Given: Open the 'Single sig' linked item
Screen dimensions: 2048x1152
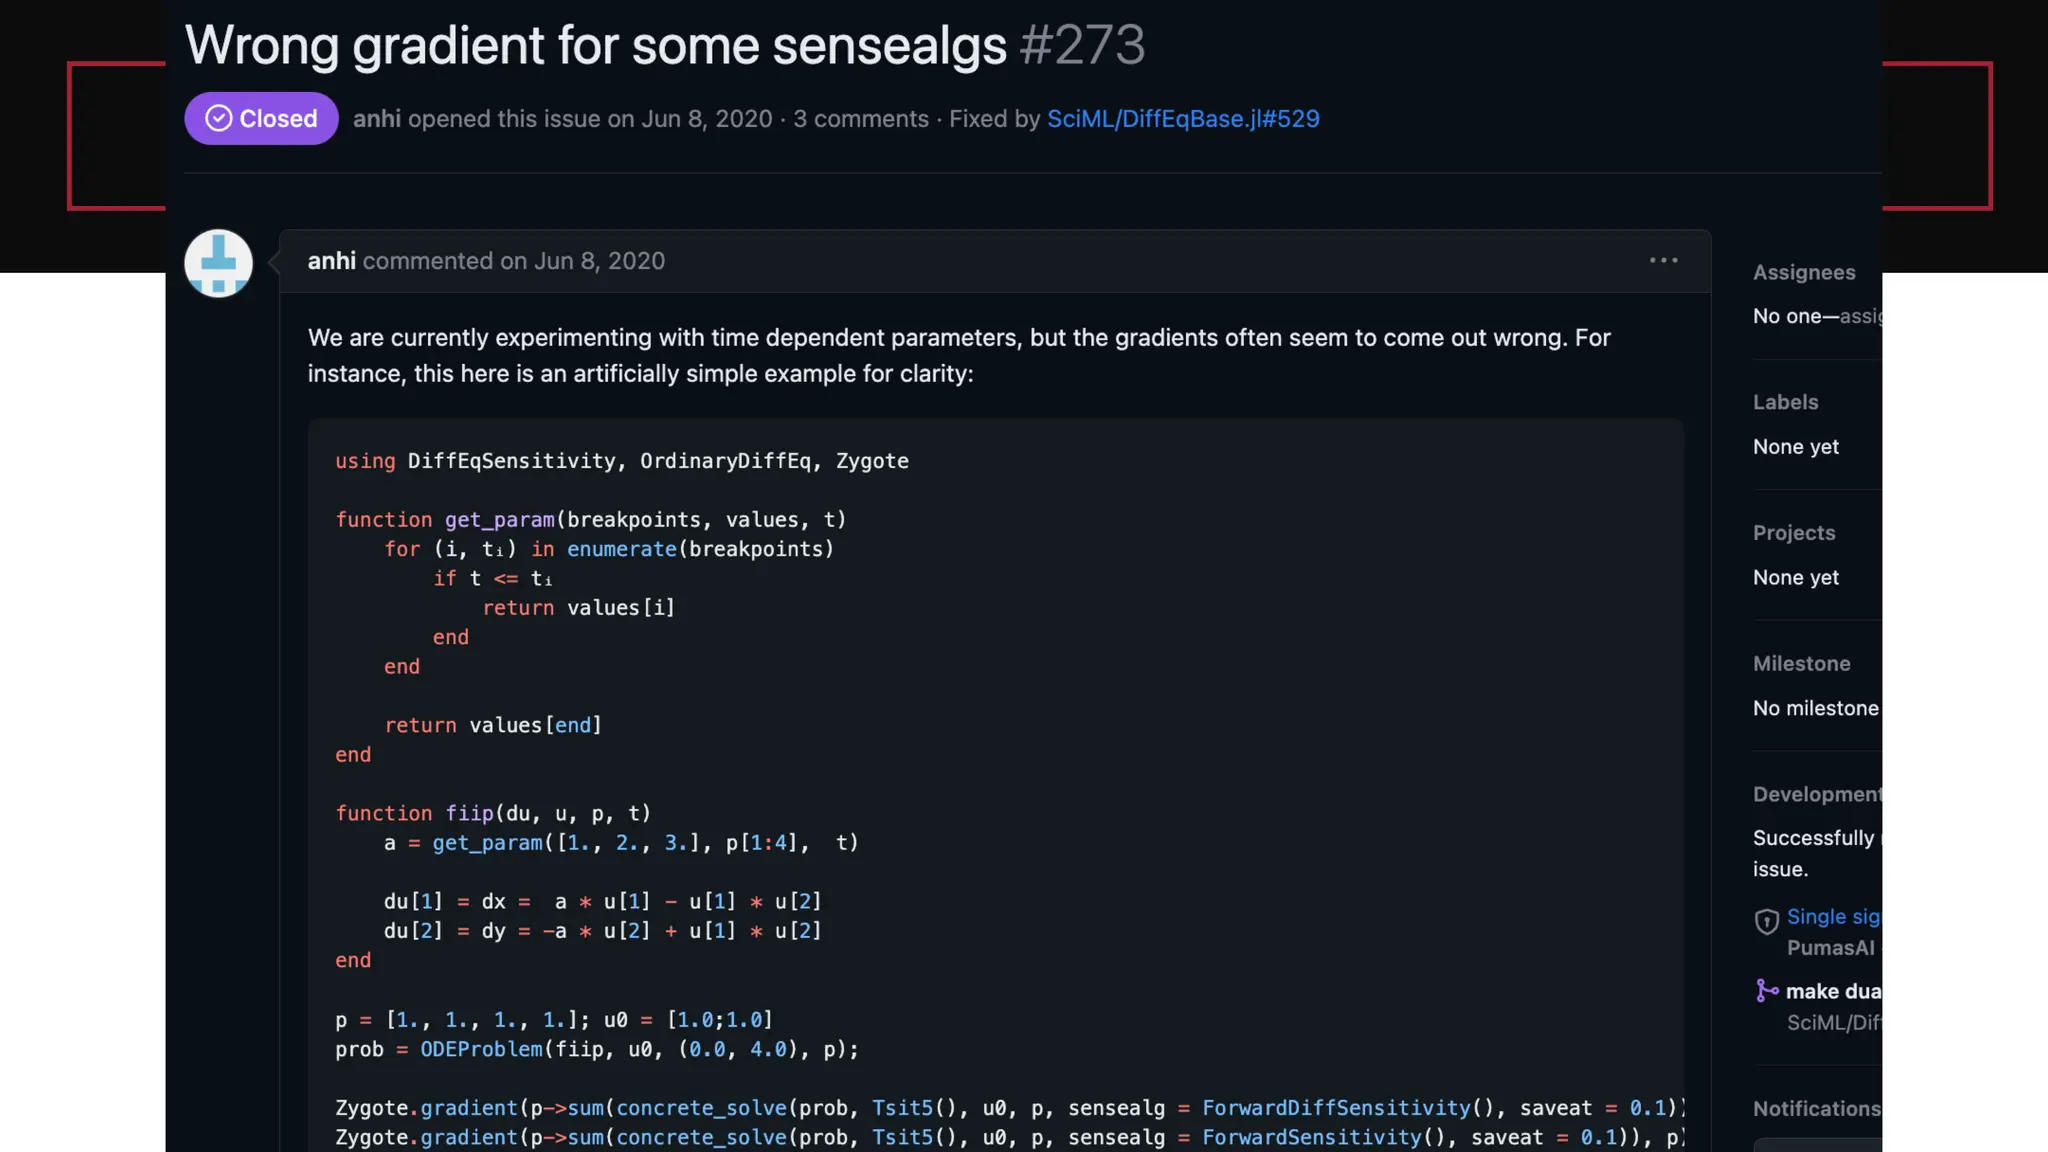Looking at the screenshot, I should [1833, 917].
